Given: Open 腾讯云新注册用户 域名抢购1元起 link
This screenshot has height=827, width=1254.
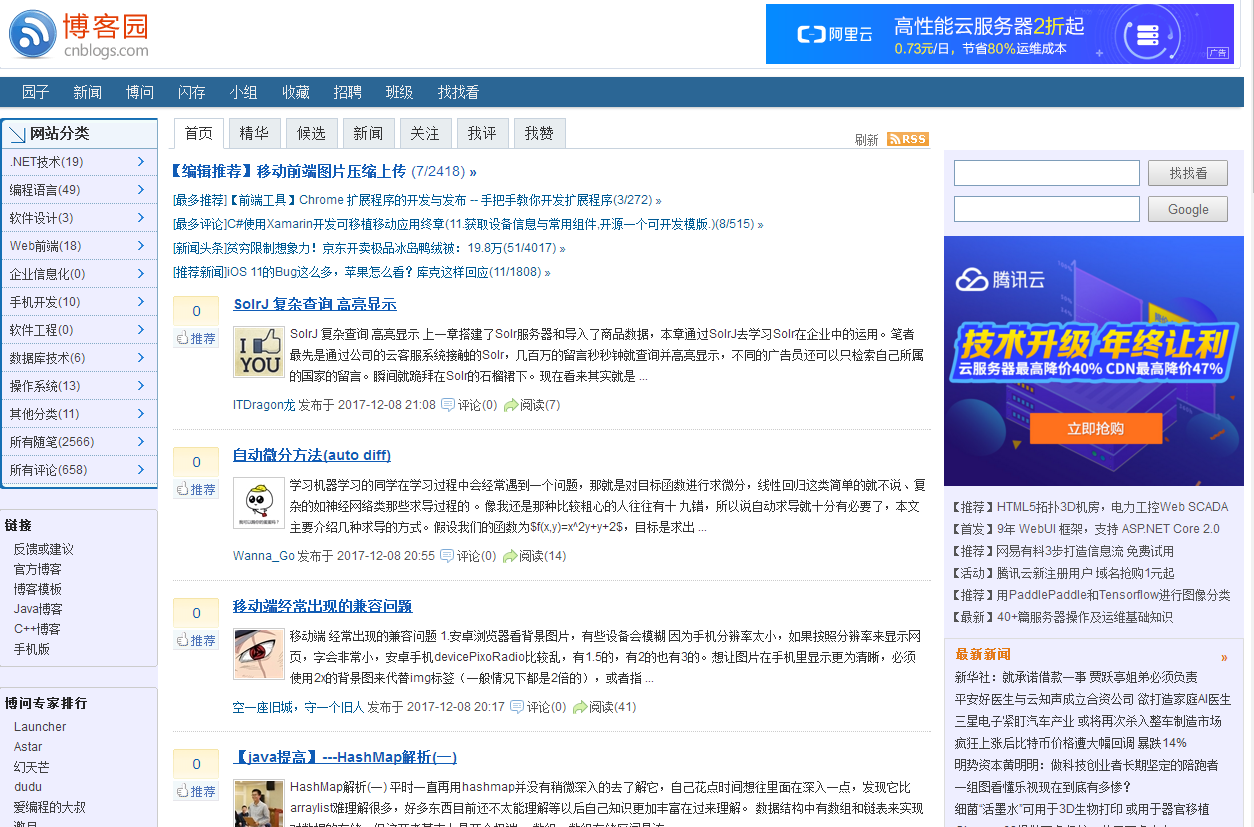Looking at the screenshot, I should coord(1086,573).
